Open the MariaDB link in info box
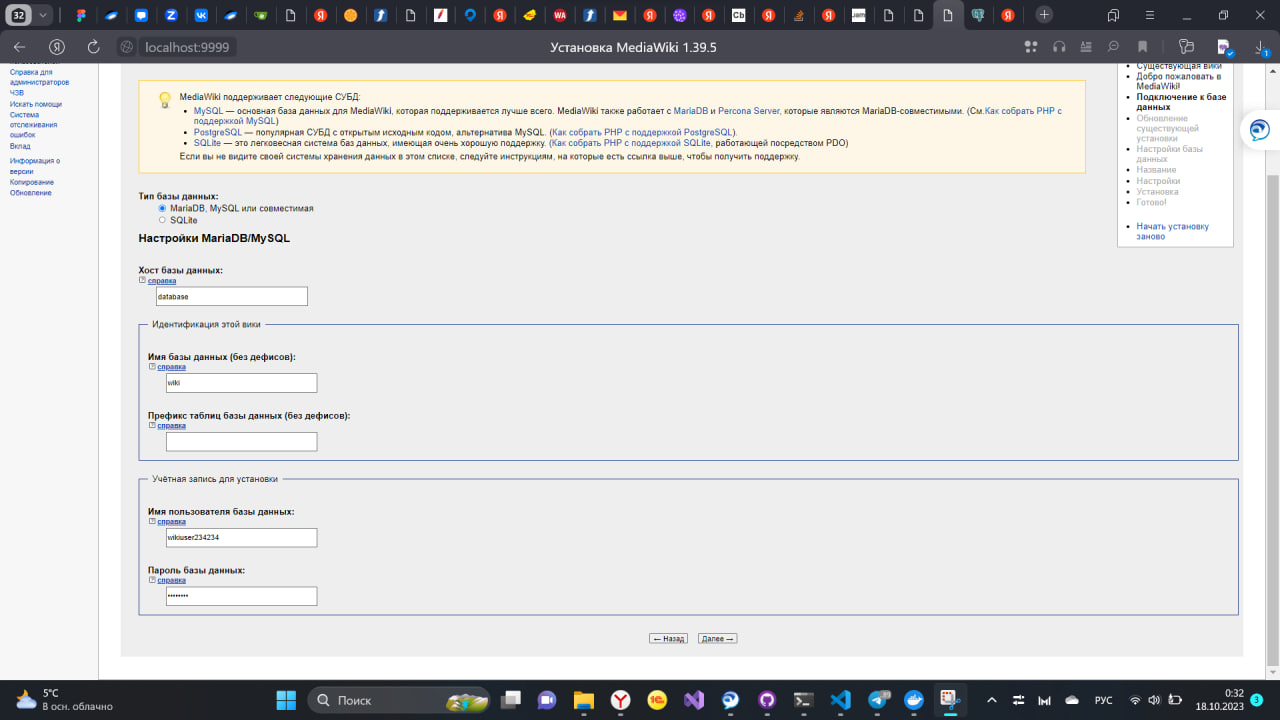 (690, 111)
